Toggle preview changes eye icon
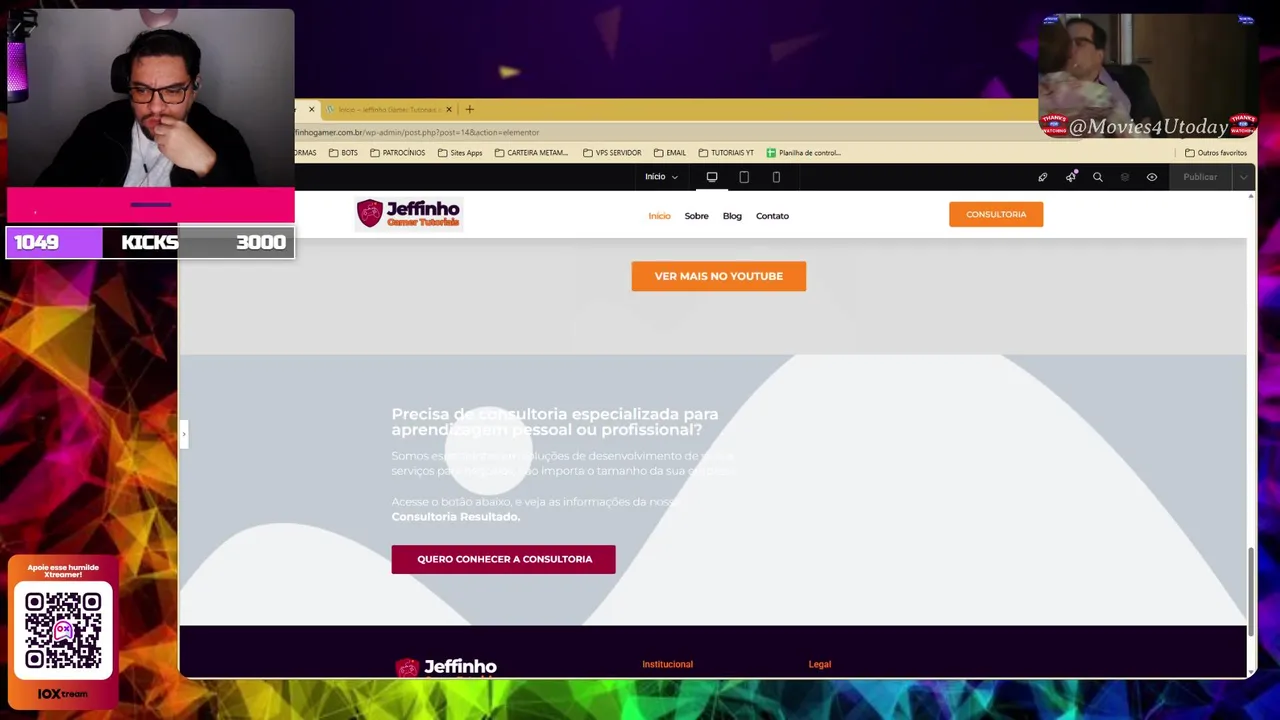Screen dimensions: 1280x720 (x=1152, y=177)
